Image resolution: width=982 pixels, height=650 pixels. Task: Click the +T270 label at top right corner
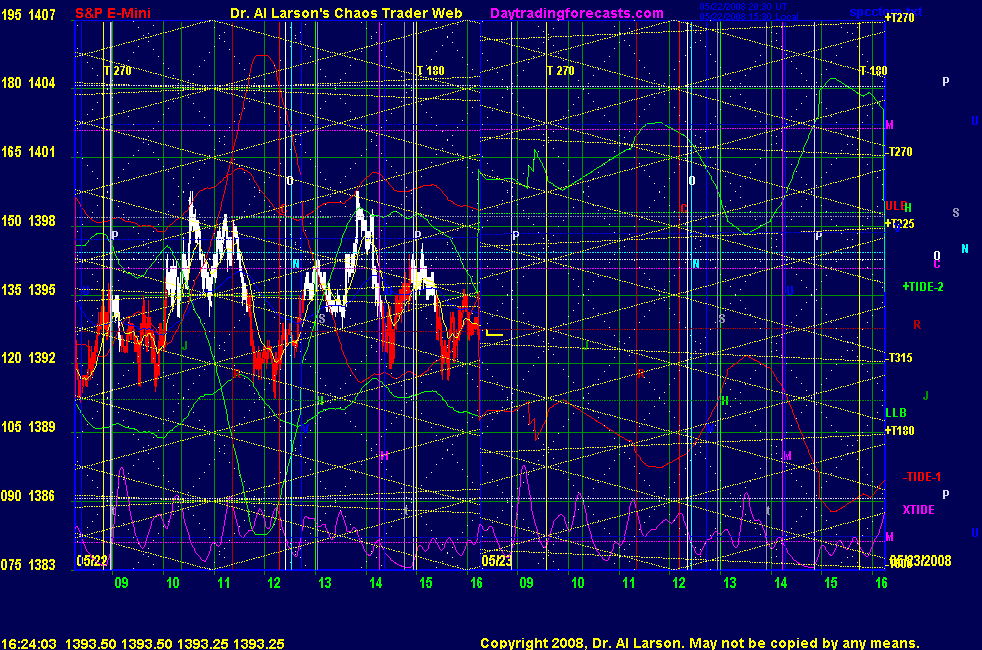click(901, 18)
